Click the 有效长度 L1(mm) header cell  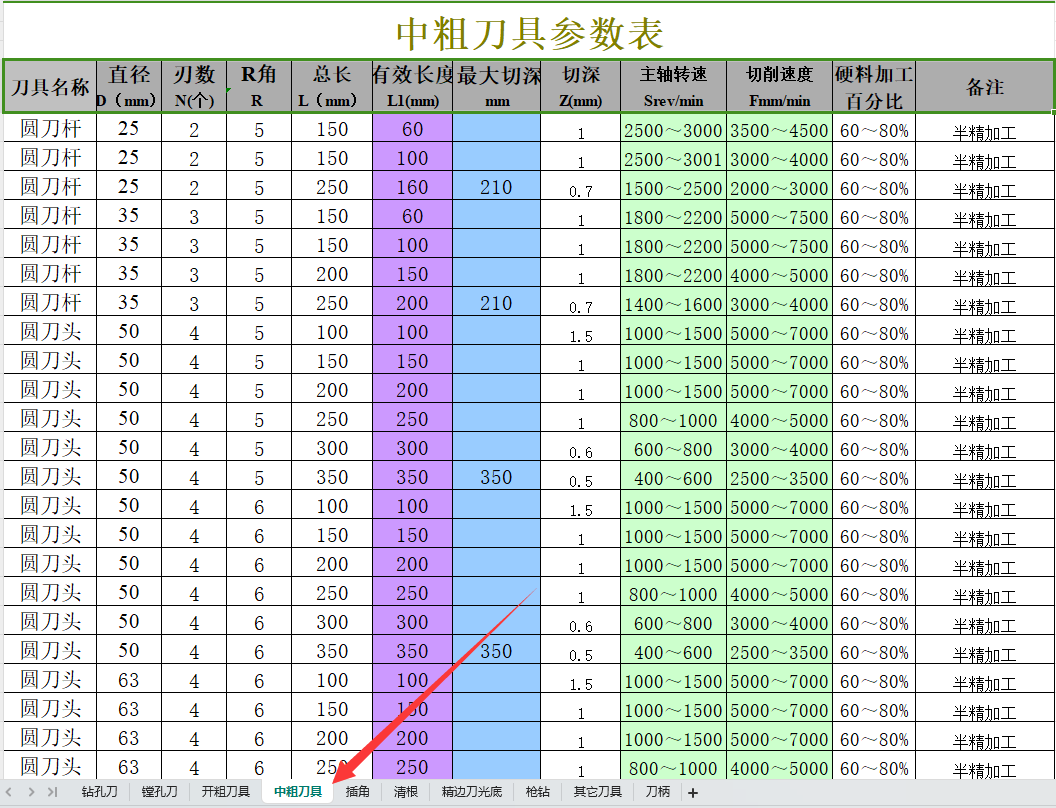[412, 87]
